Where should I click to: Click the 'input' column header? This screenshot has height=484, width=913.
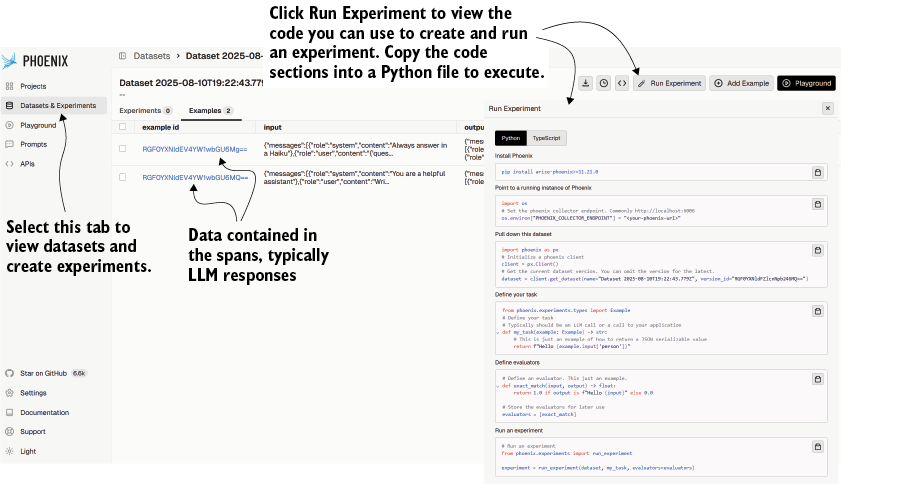point(273,127)
